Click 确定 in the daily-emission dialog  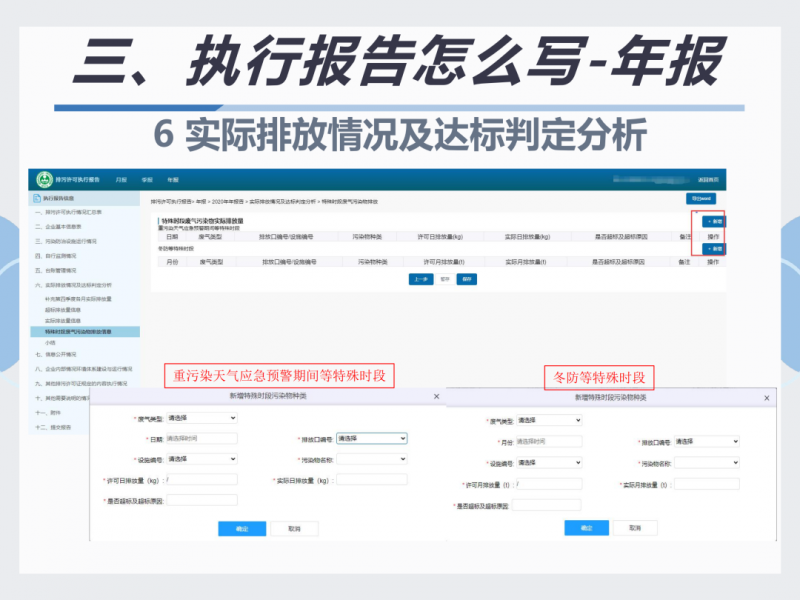242,529
